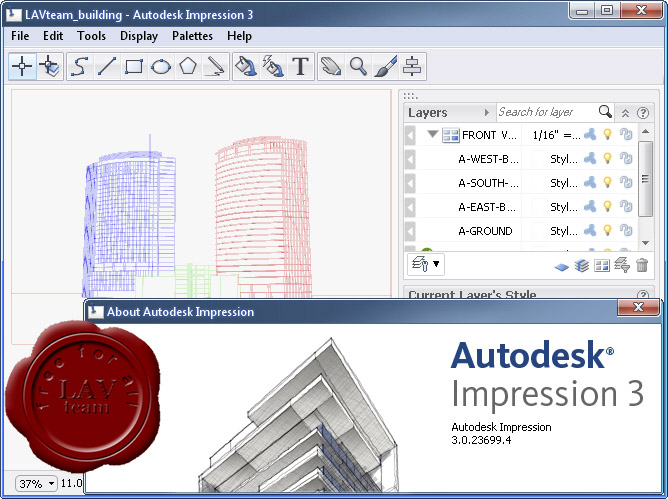
Task: Open the Tools menu
Action: pyautogui.click(x=91, y=36)
